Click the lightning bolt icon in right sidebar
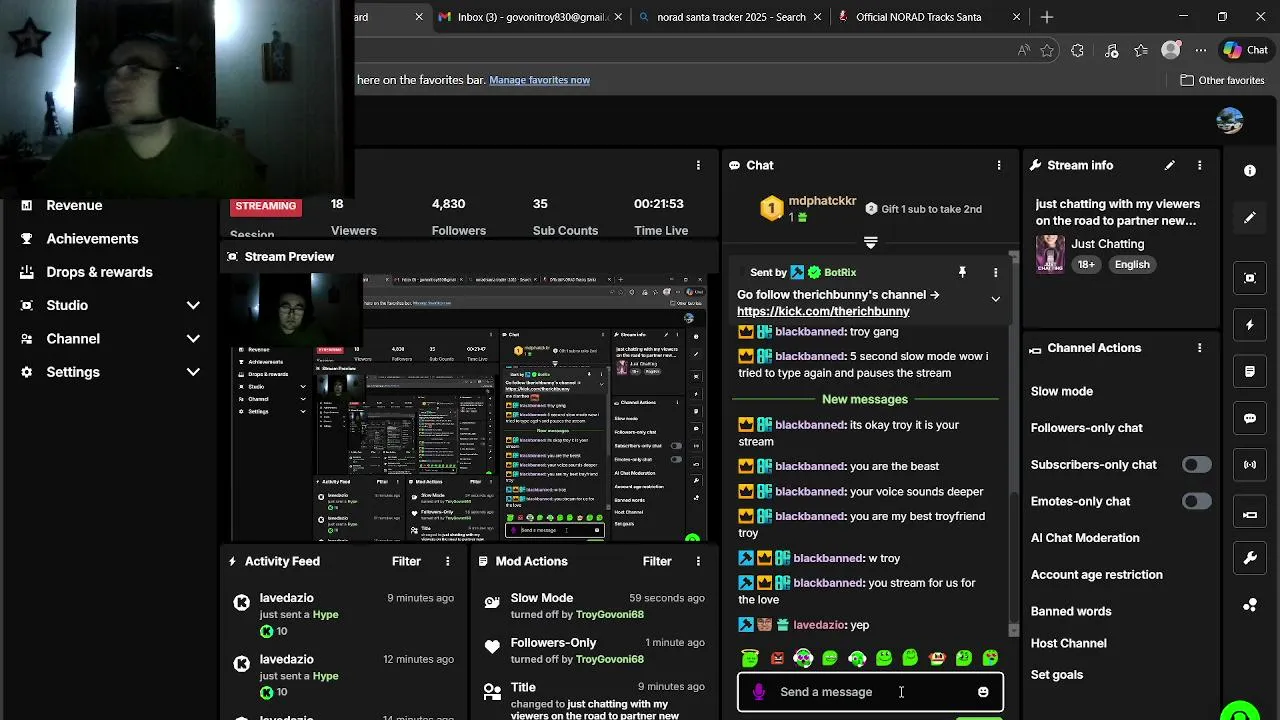 (1250, 325)
